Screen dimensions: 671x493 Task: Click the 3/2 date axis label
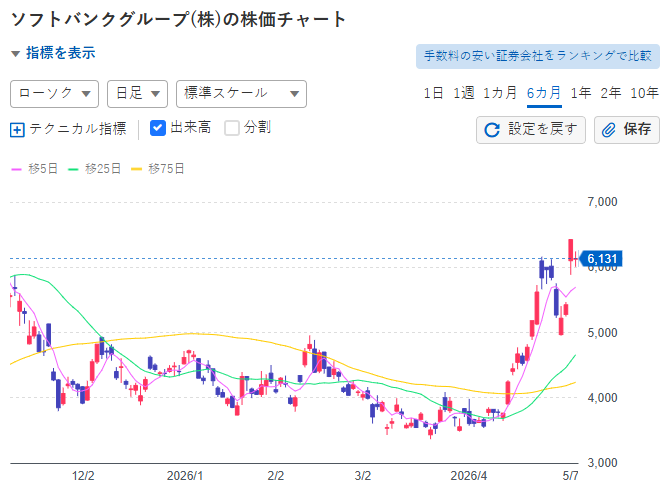(x=362, y=476)
